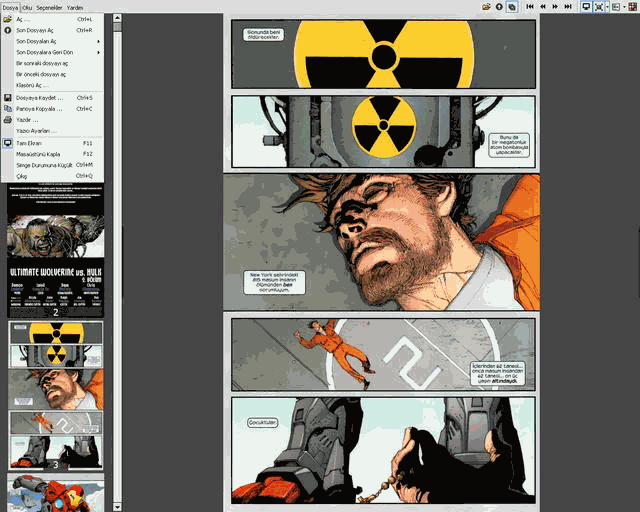Choose the 'Aç ...' menu entry
This screenshot has width=640, height=512.
pos(53,19)
